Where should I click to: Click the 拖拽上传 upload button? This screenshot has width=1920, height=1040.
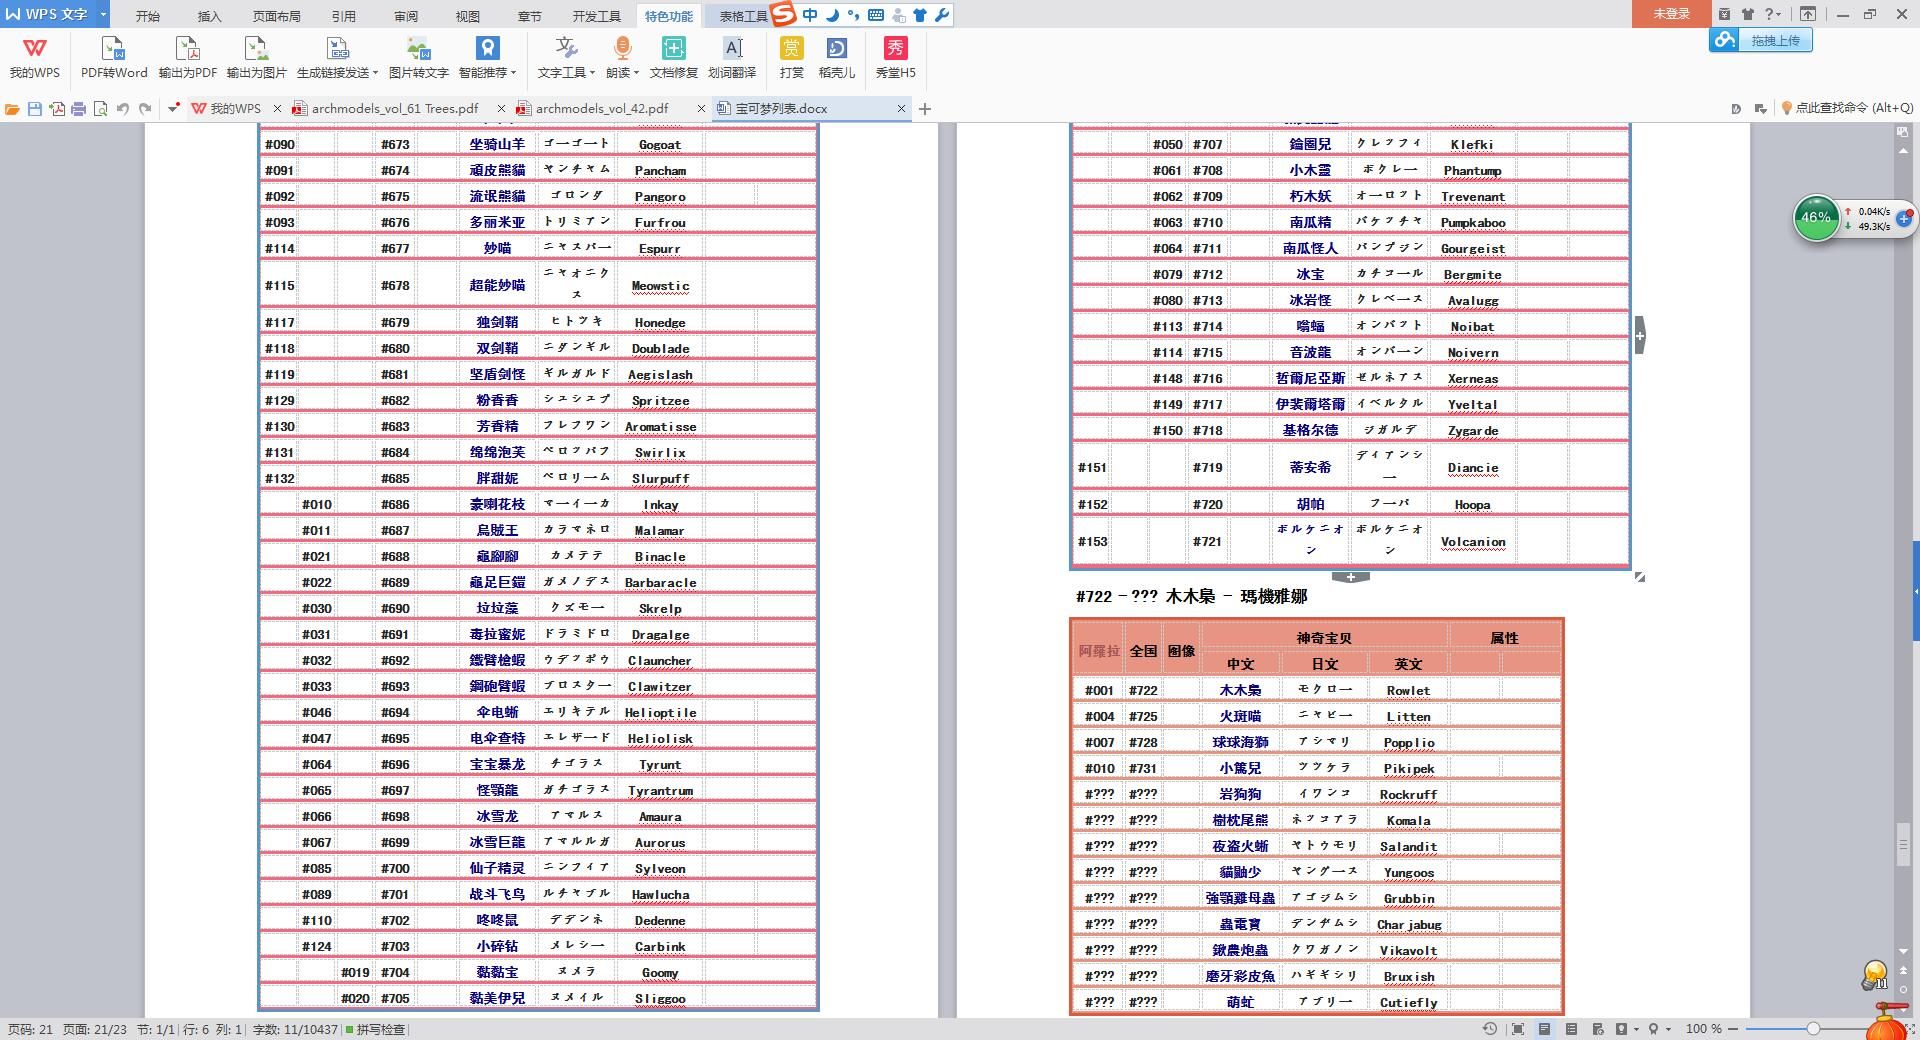(1774, 41)
